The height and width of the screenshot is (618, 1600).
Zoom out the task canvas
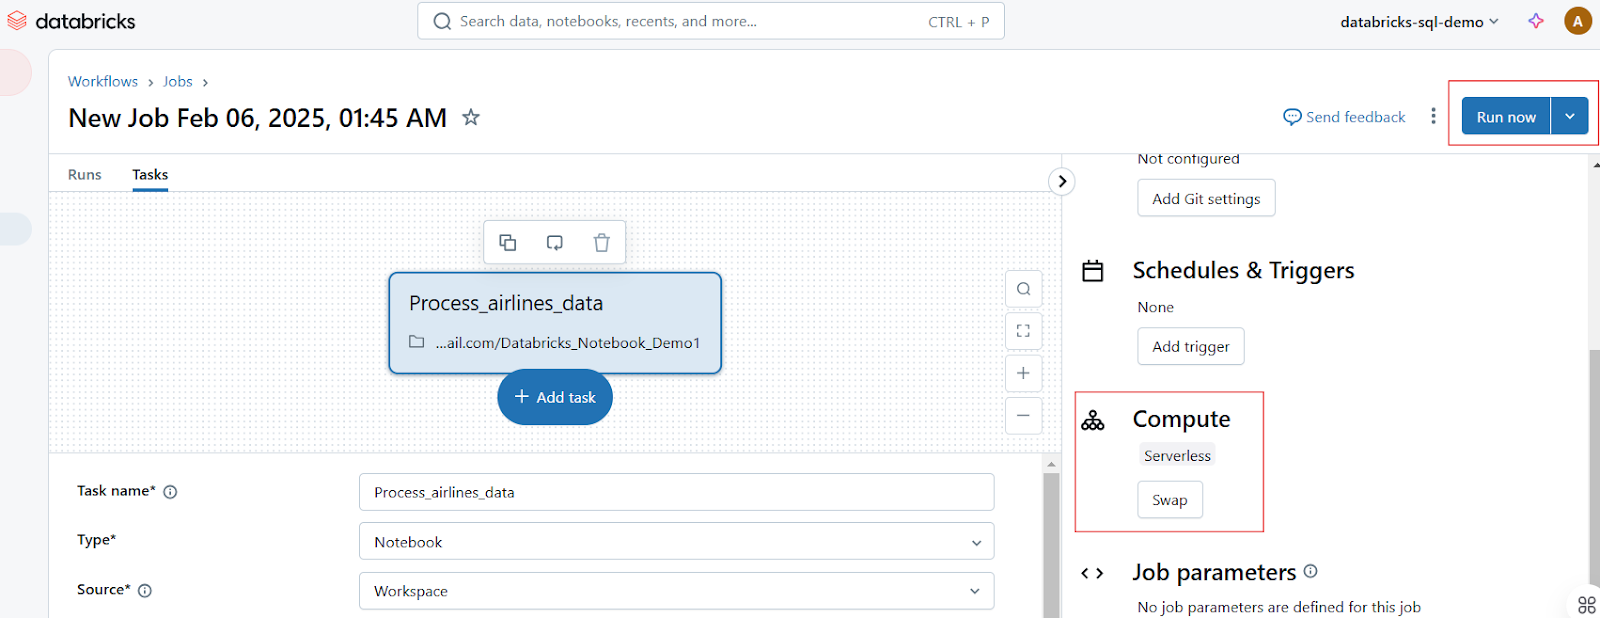pos(1023,415)
